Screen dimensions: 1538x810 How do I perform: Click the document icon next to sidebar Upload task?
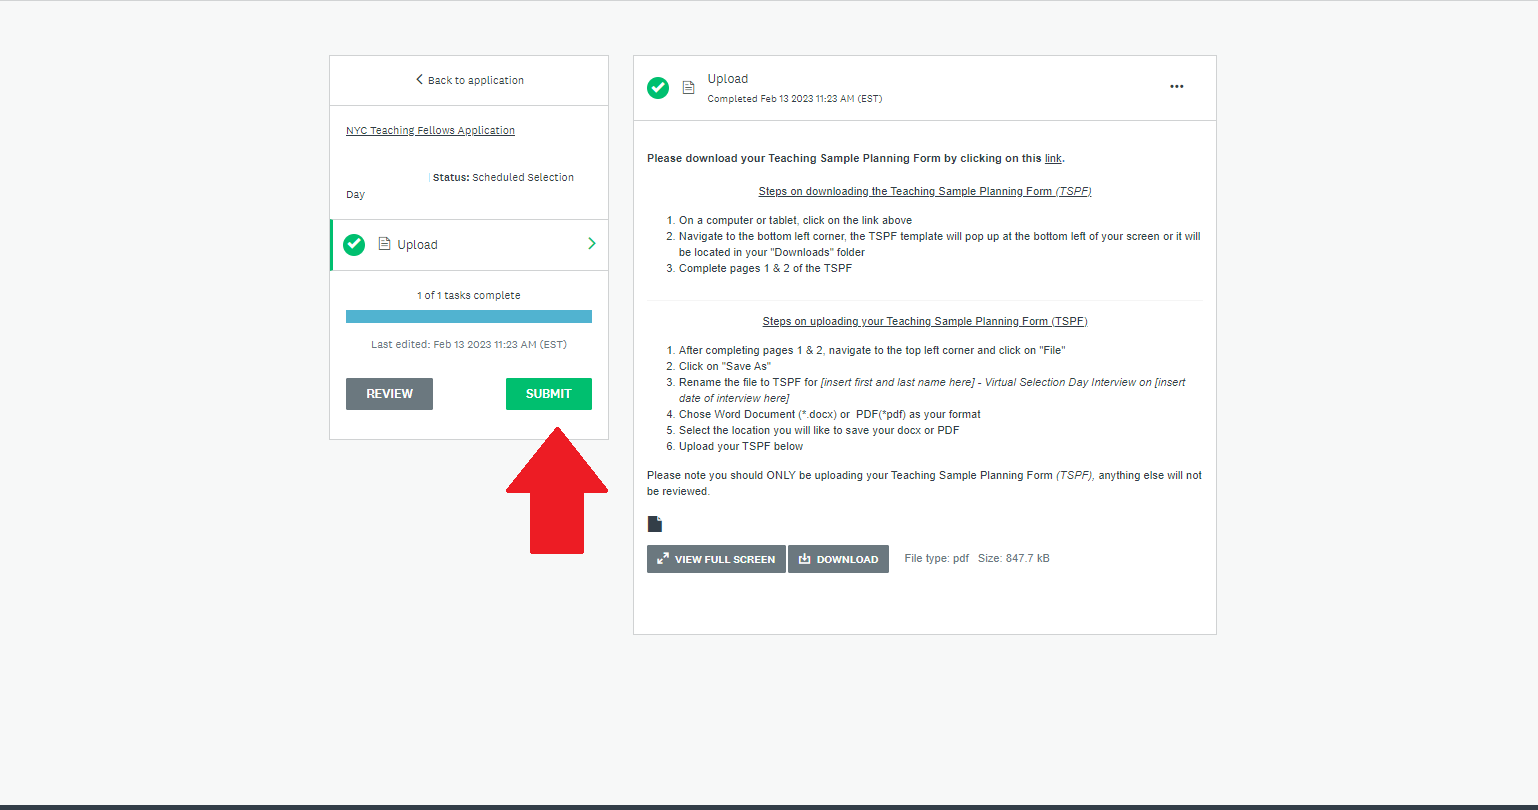point(382,244)
